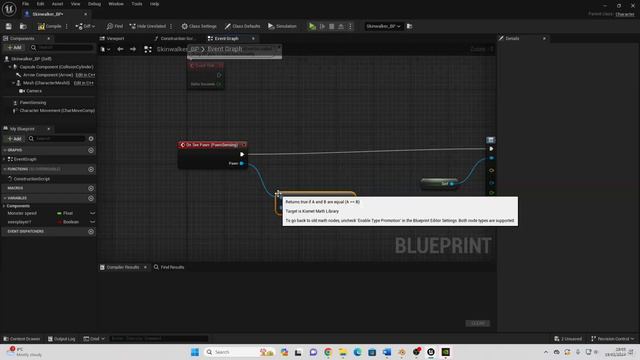Toggle Hide Unrelated nodes

(x=147, y=26)
